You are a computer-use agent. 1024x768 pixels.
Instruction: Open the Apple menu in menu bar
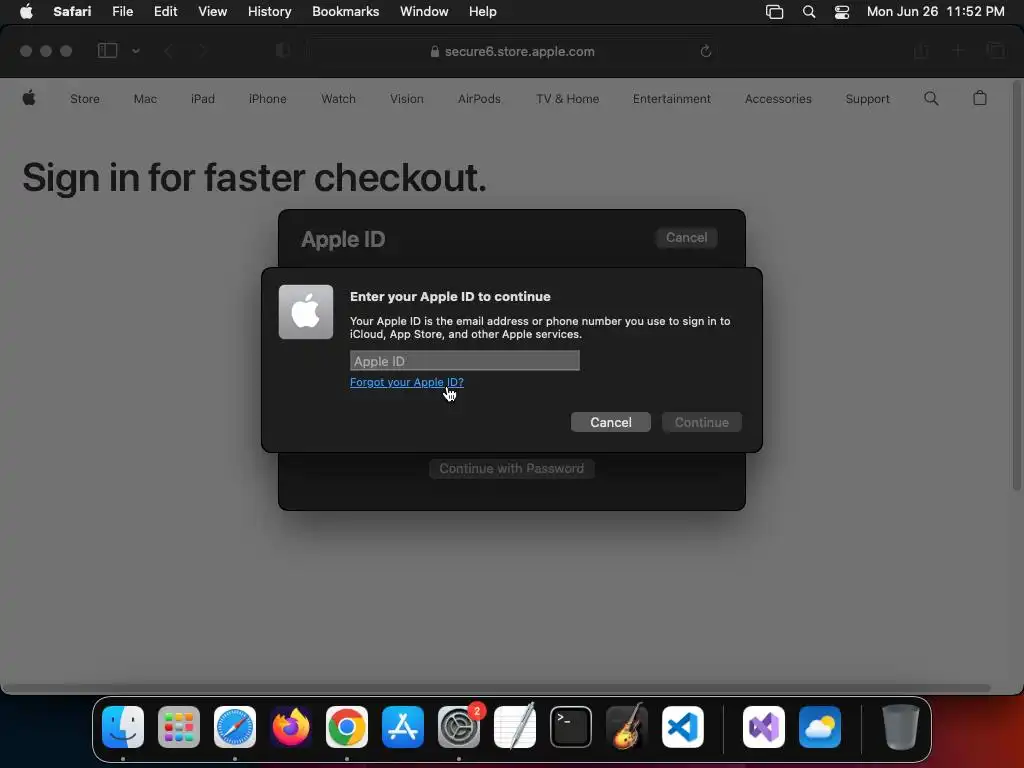(x=26, y=11)
